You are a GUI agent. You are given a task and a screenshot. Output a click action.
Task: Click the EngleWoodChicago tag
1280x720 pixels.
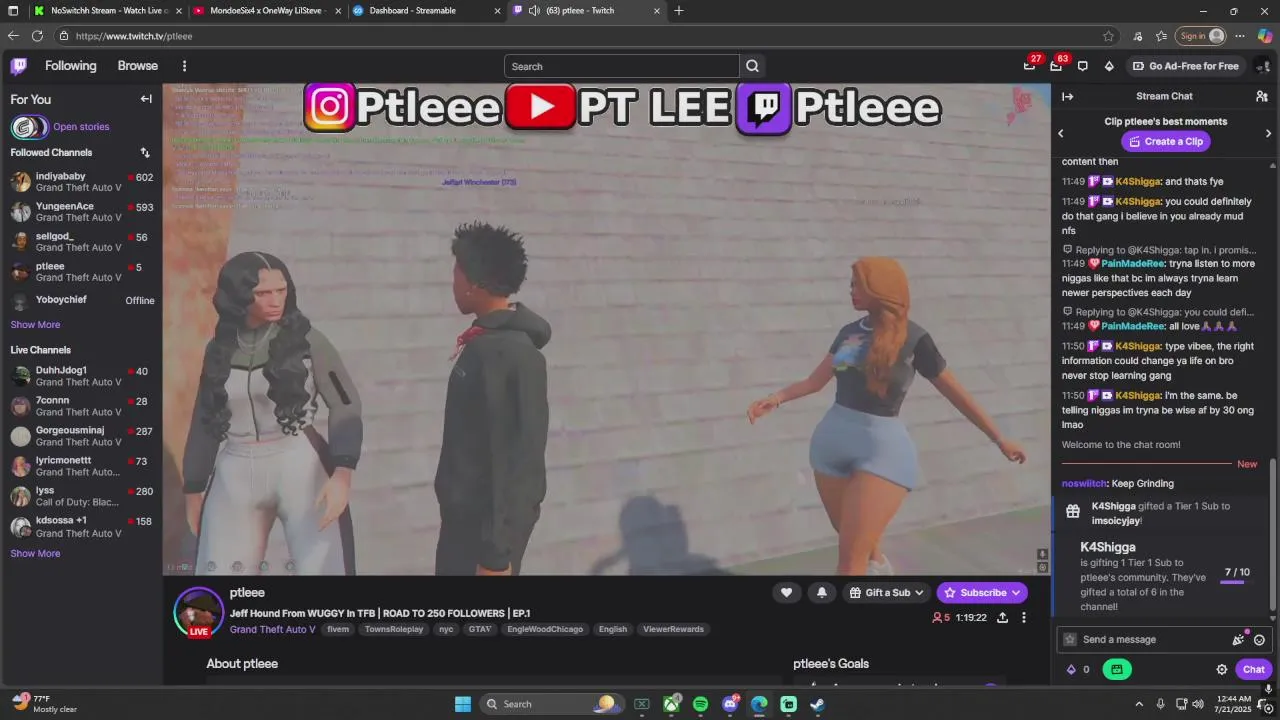point(544,630)
